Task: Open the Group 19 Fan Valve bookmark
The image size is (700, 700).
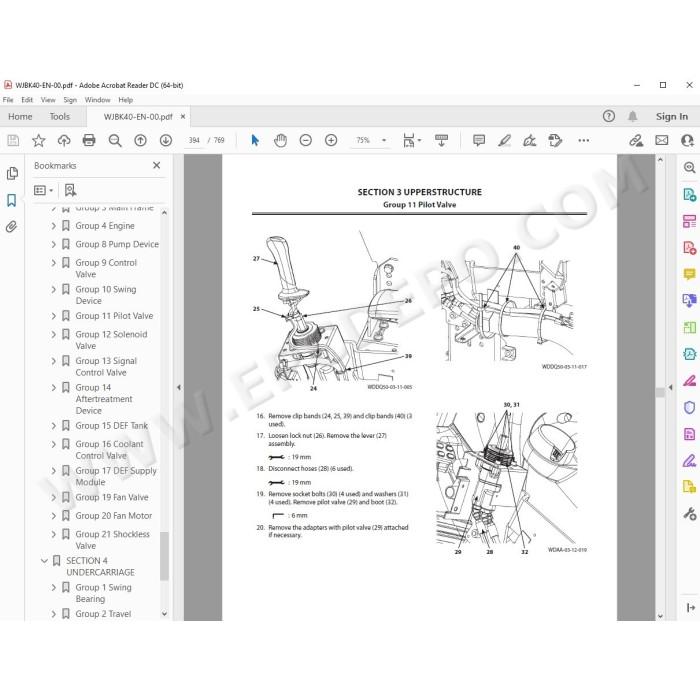Action: [112, 497]
